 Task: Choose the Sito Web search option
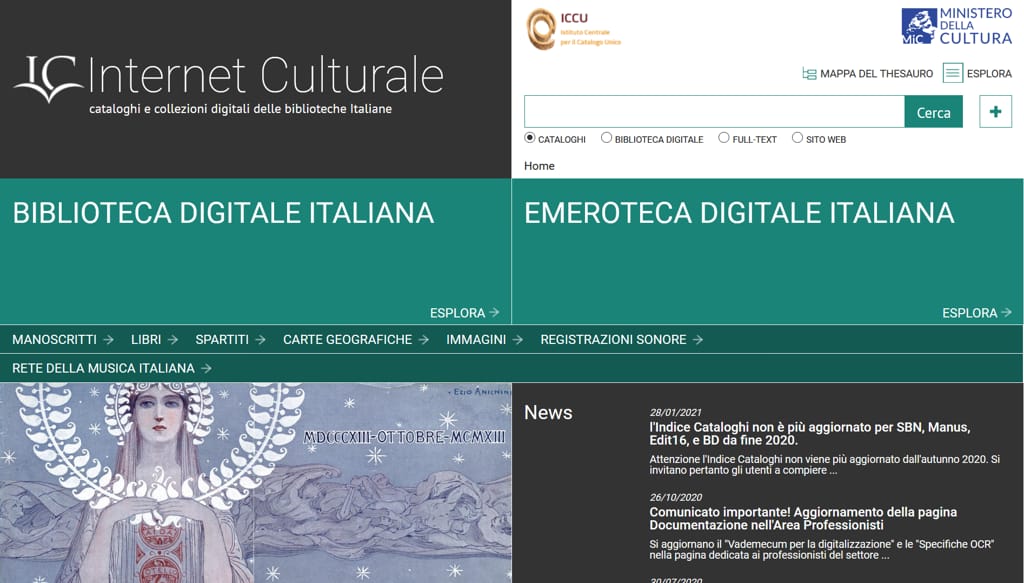coord(797,138)
